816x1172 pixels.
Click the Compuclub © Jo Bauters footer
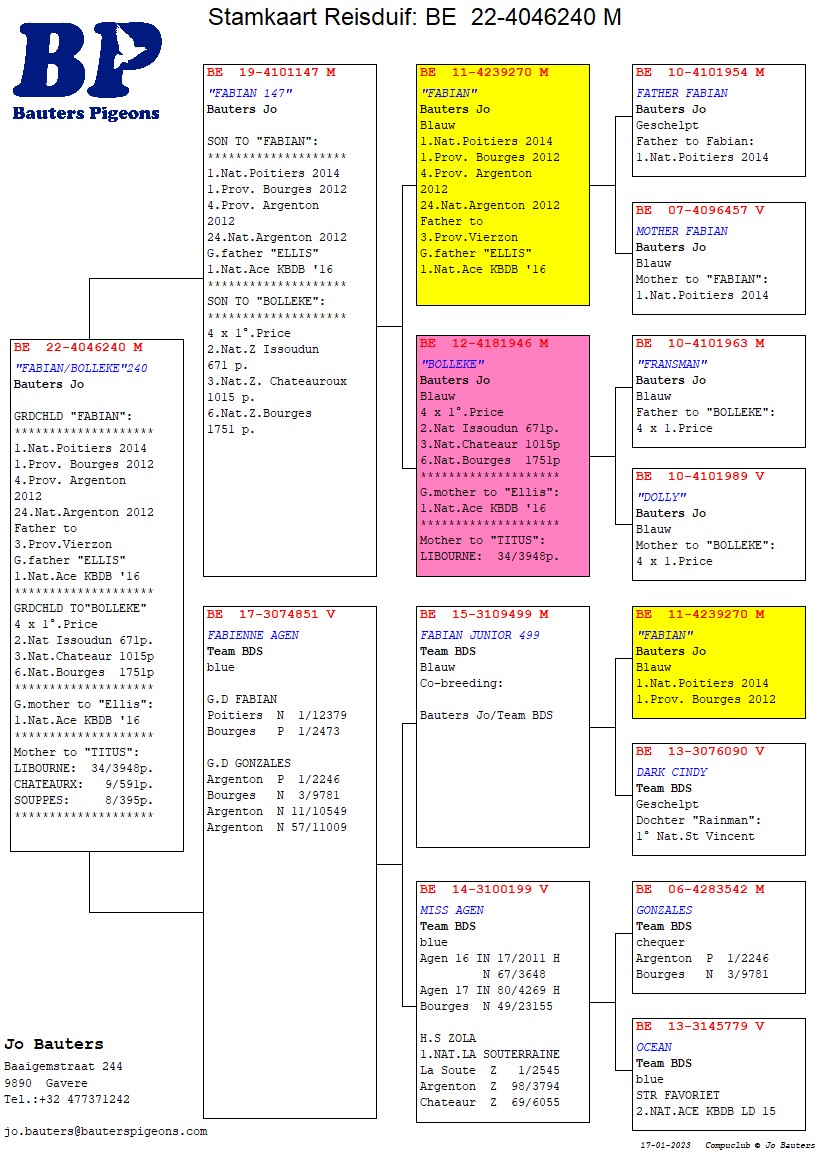(760, 1145)
